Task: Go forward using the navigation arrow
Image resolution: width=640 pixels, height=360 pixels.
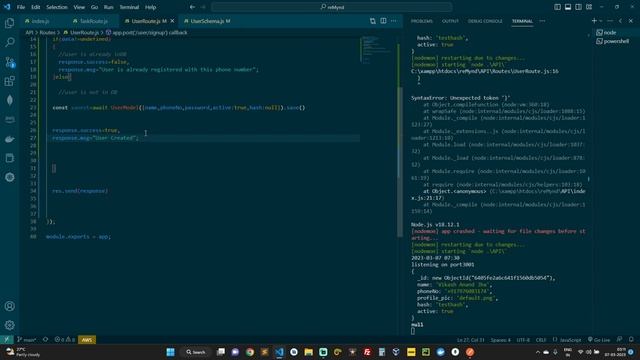Action: 203,7
